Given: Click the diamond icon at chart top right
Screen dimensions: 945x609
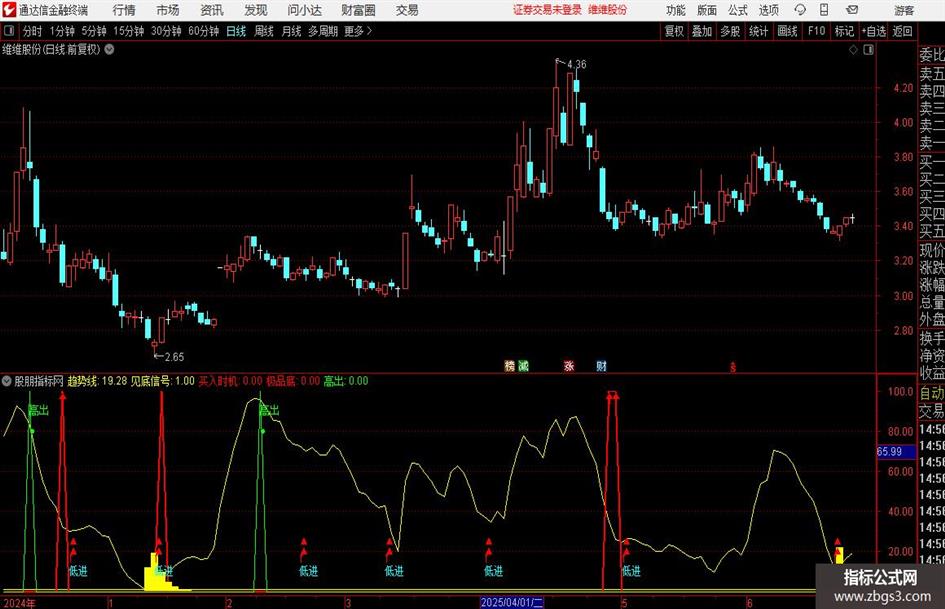Looking at the screenshot, I should pos(853,50).
